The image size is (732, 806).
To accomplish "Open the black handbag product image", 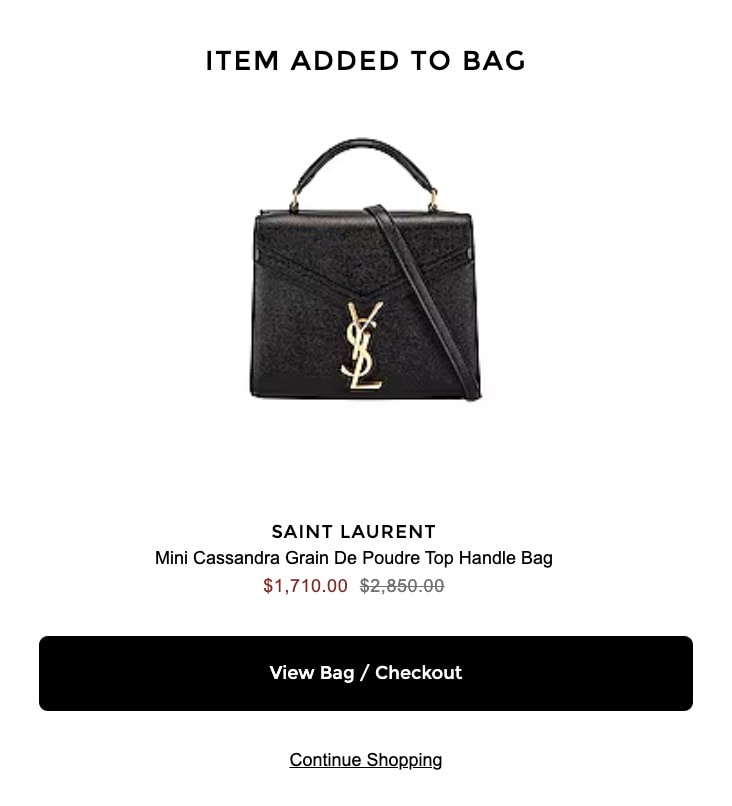I will (x=366, y=269).
